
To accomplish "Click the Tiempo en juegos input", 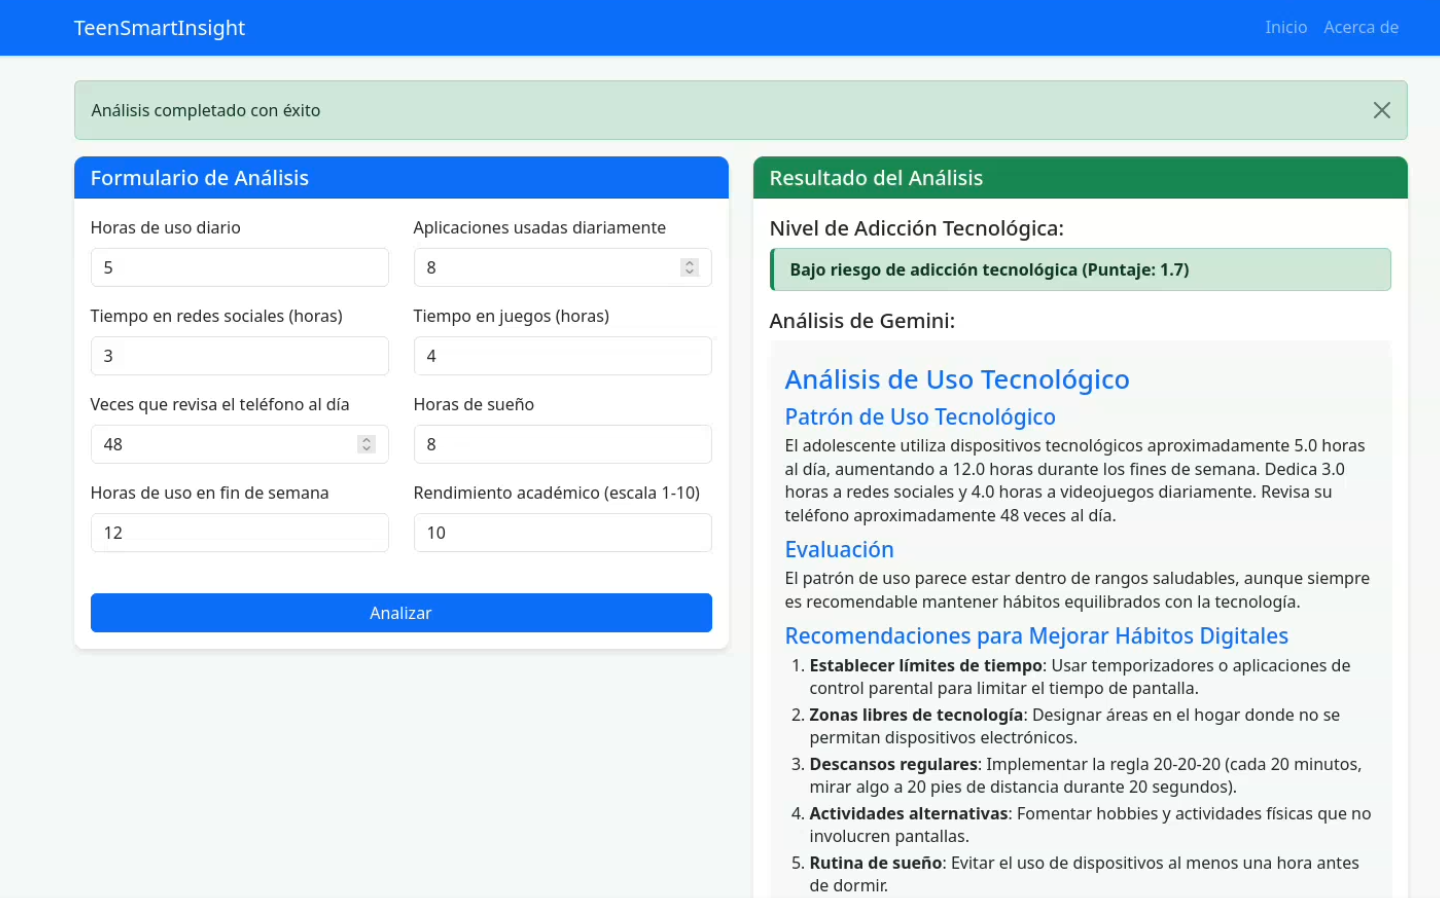I will coord(562,356).
